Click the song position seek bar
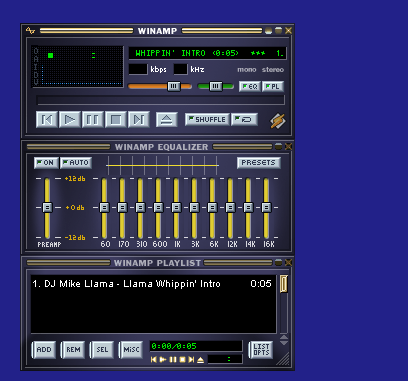 pyautogui.click(x=160, y=100)
